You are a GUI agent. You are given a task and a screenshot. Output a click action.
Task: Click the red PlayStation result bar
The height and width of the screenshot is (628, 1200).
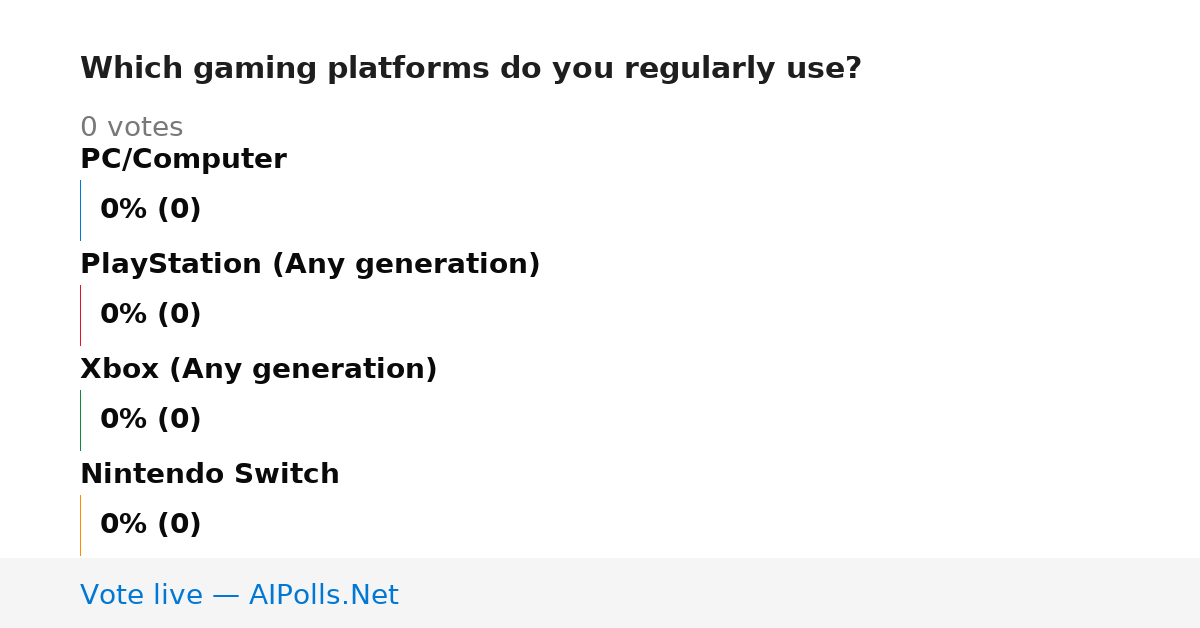(80, 315)
